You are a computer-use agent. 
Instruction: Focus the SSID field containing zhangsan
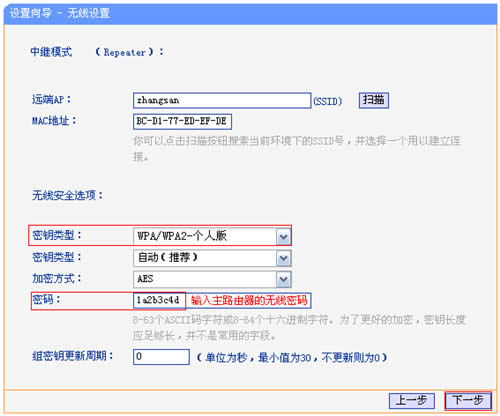tap(222, 100)
